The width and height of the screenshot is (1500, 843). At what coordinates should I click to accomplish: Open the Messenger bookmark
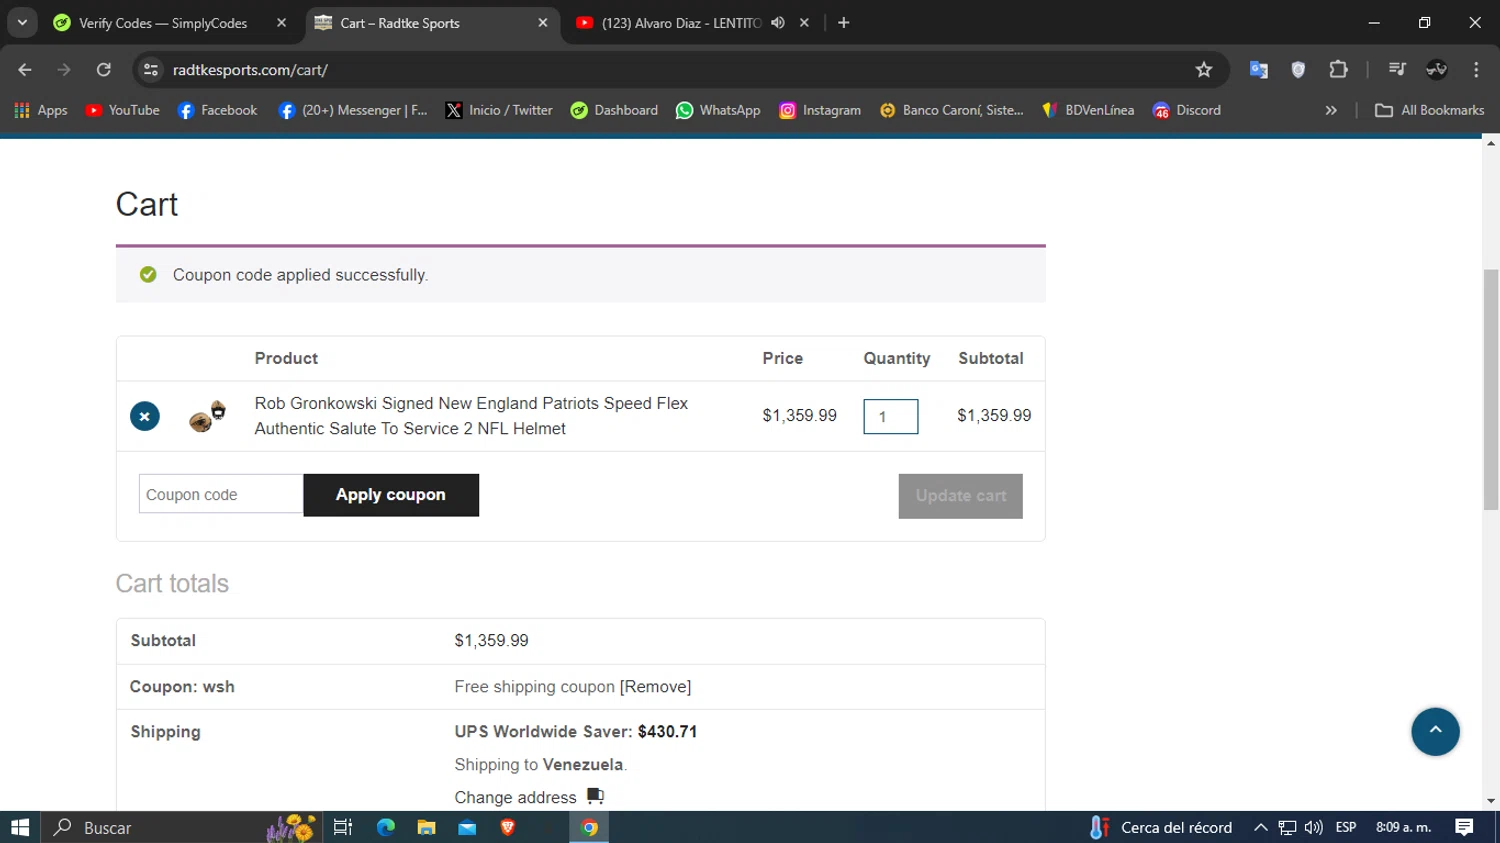[353, 110]
